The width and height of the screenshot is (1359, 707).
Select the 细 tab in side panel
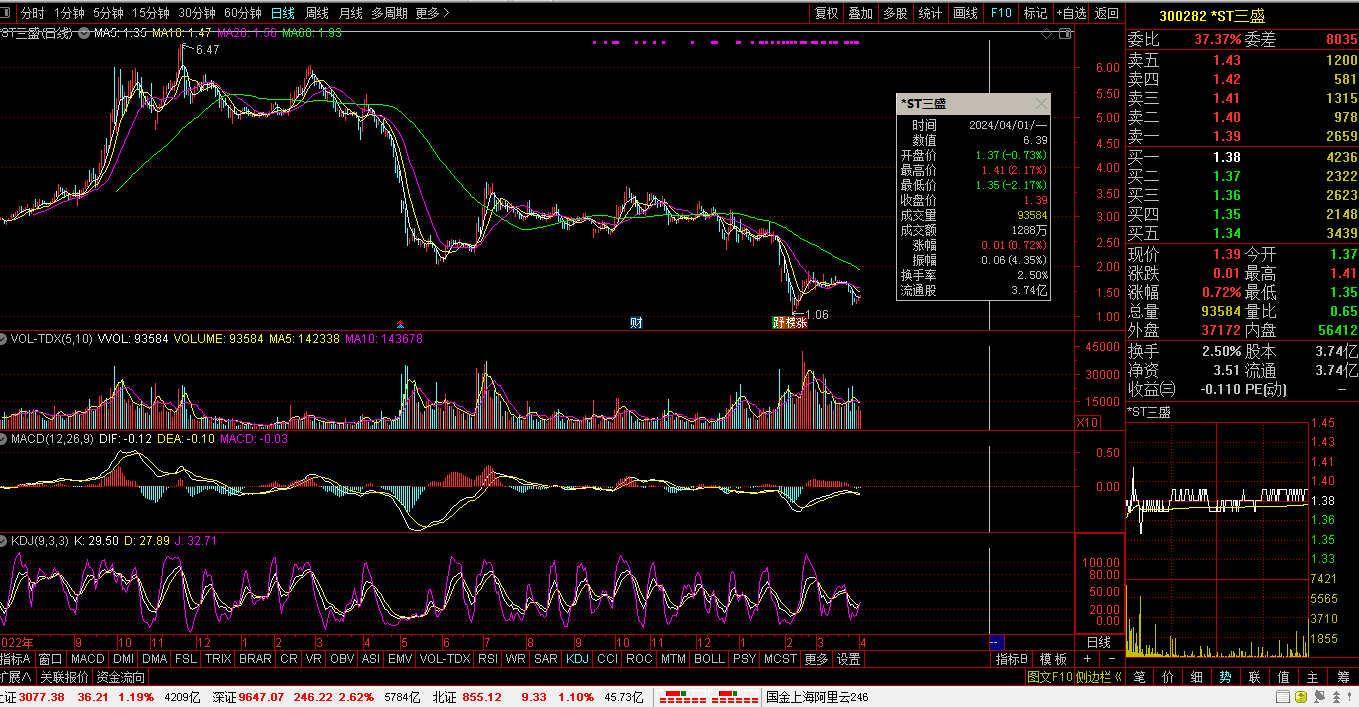1197,677
